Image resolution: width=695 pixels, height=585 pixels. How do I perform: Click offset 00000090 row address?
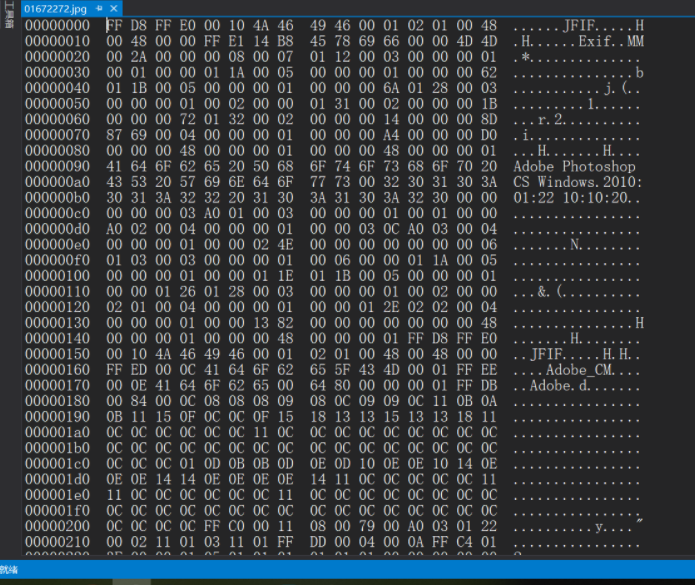(57, 167)
